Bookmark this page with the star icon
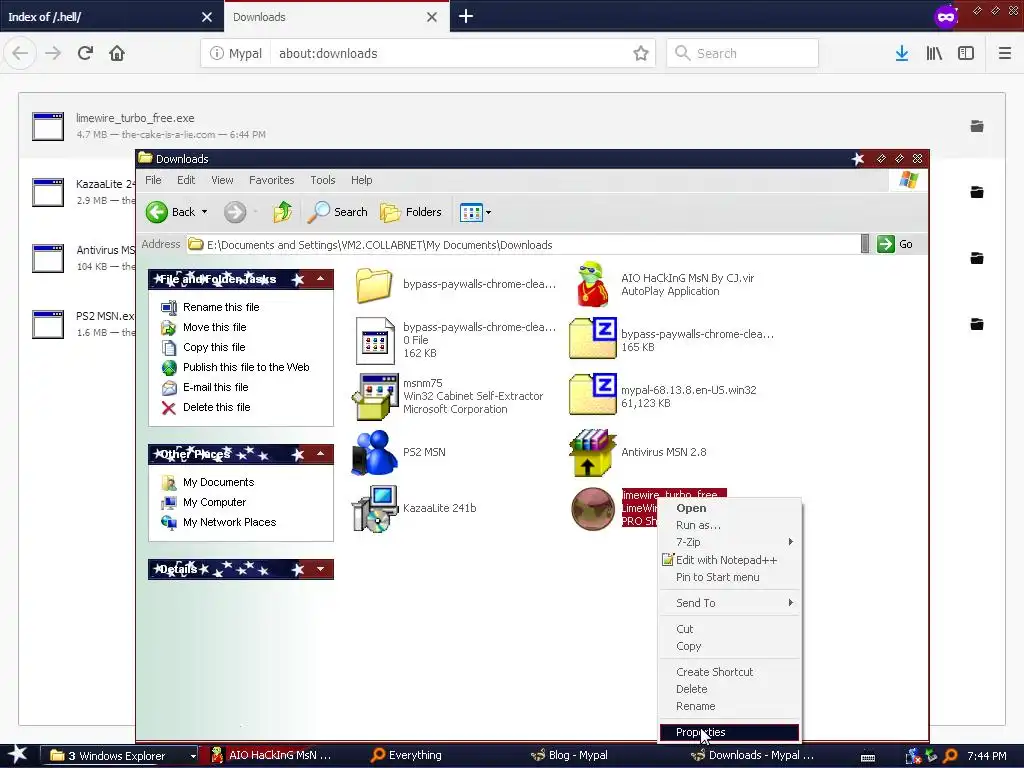 tap(641, 53)
